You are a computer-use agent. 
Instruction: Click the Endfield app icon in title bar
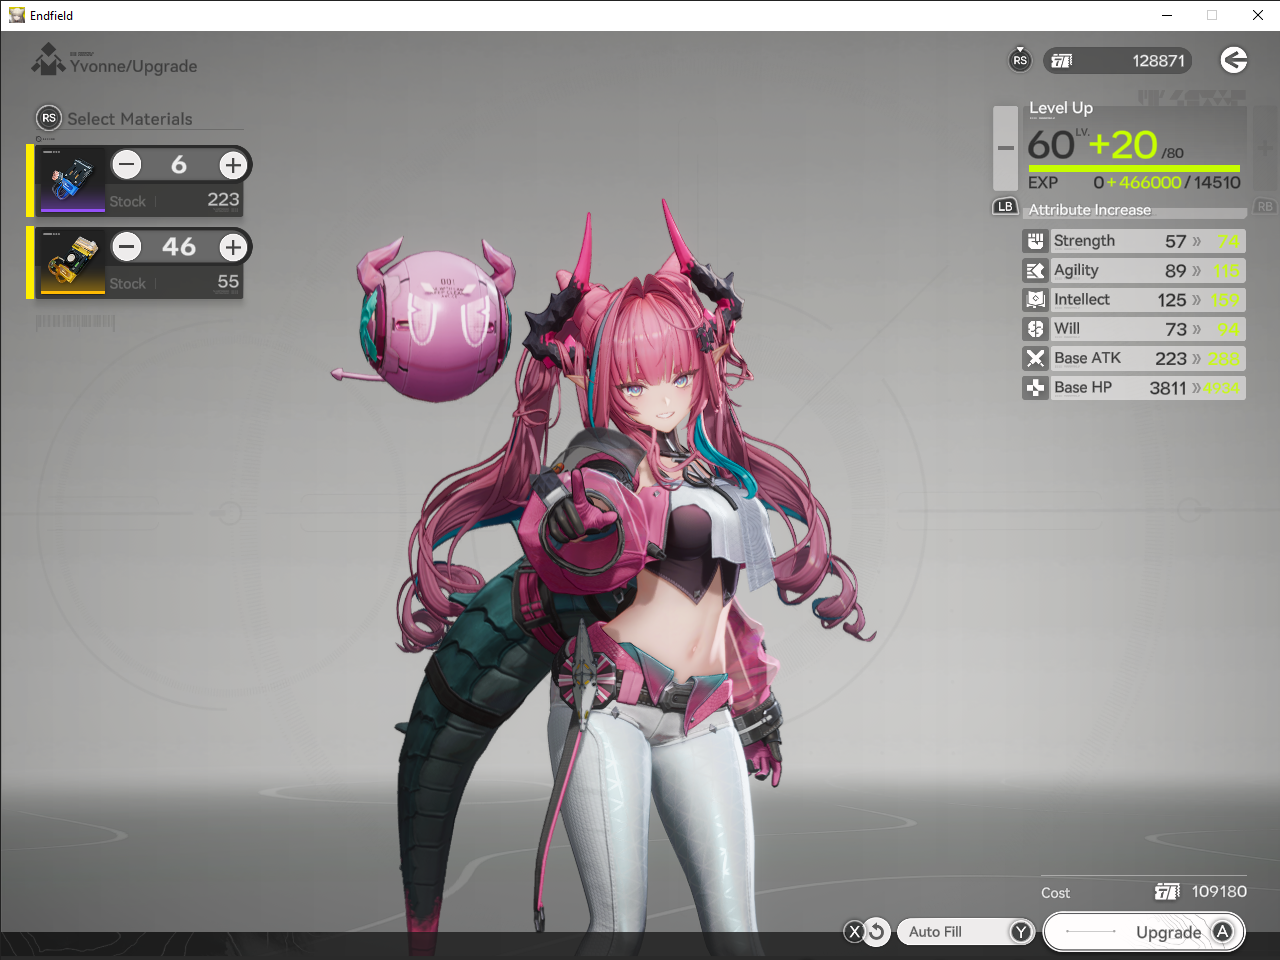(17, 15)
